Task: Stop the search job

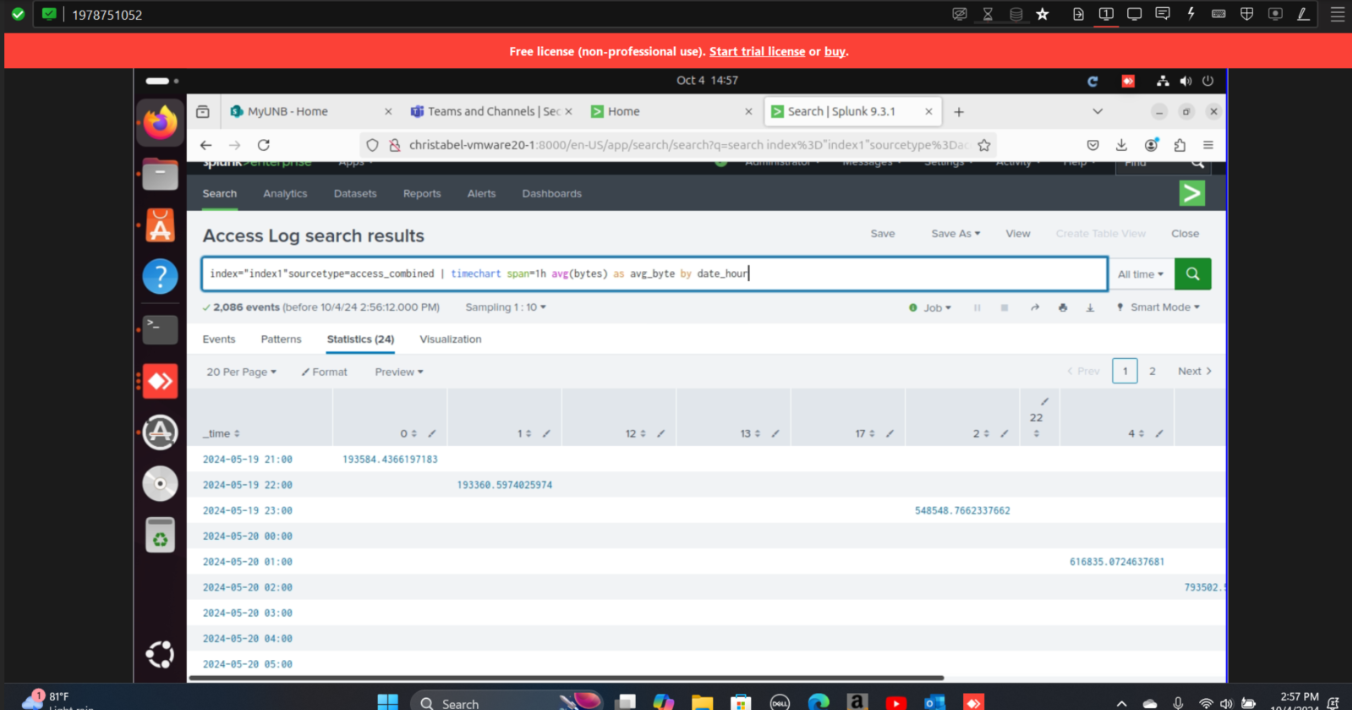Action: click(1004, 308)
